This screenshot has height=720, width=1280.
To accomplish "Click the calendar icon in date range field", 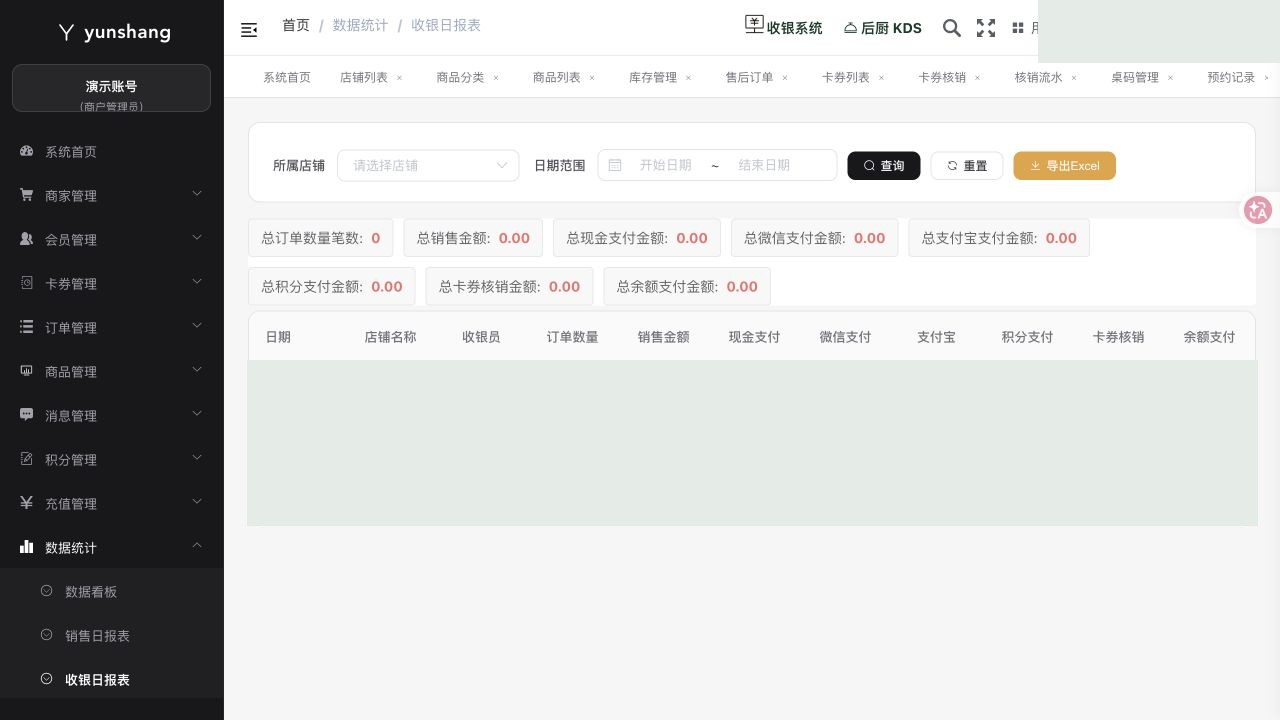I will 615,165.
